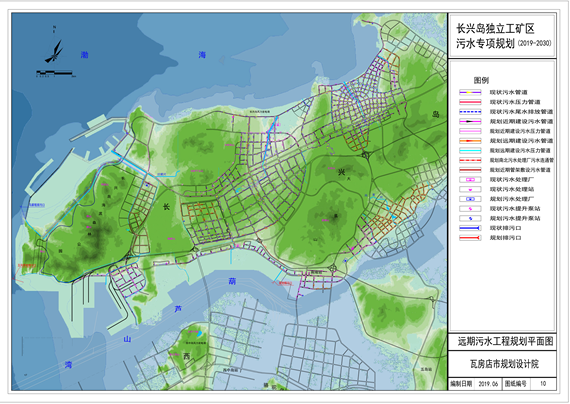Screen dimensions: 570x404
Task: Select the blue 规划污水处理厂 legend icon
Action: tap(470, 199)
